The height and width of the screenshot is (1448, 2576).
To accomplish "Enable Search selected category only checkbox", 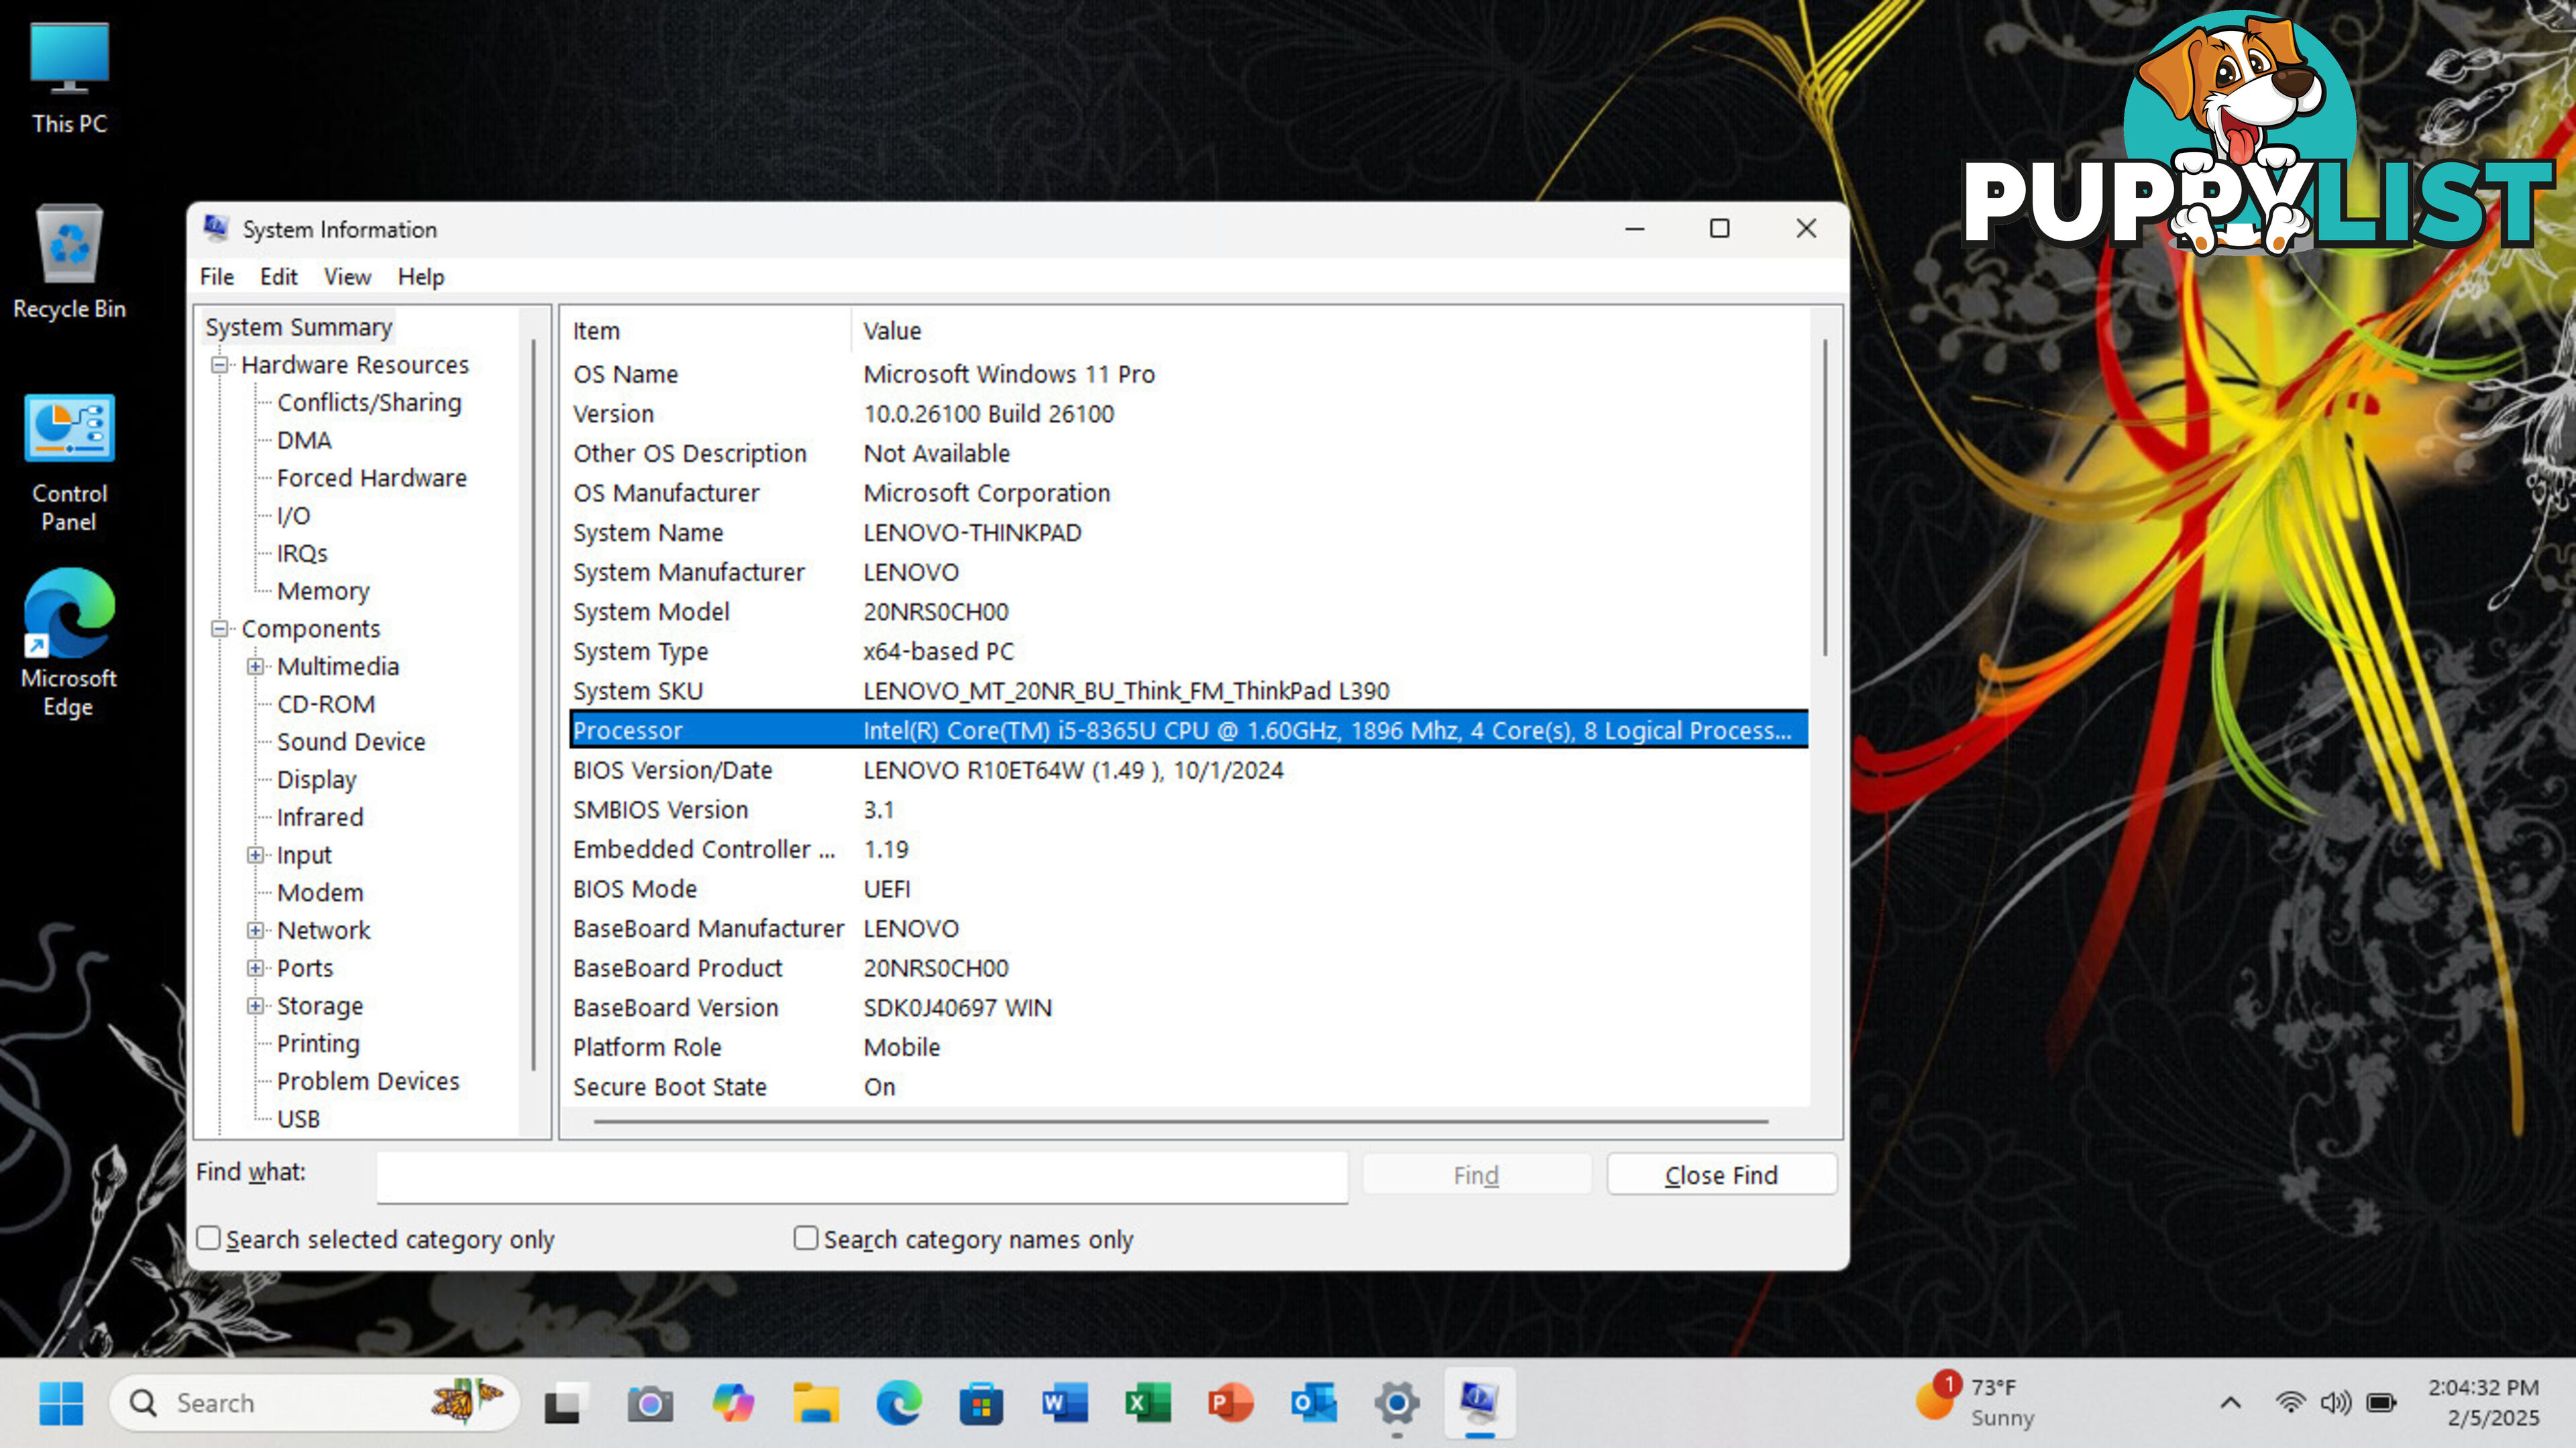I will [x=209, y=1238].
